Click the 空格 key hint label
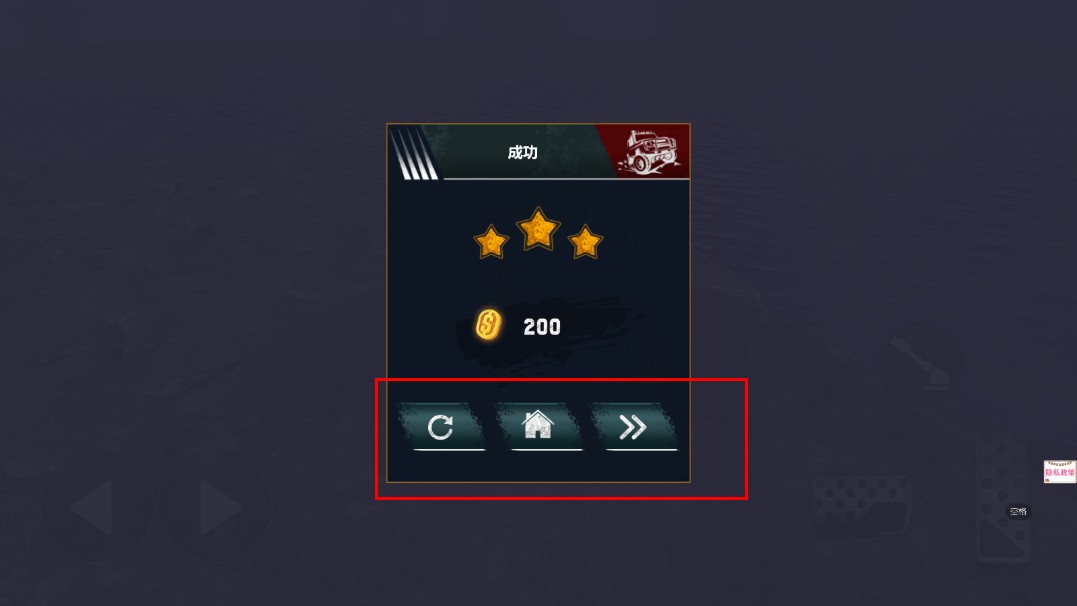Screen dimensions: 1077x606 [1018, 511]
